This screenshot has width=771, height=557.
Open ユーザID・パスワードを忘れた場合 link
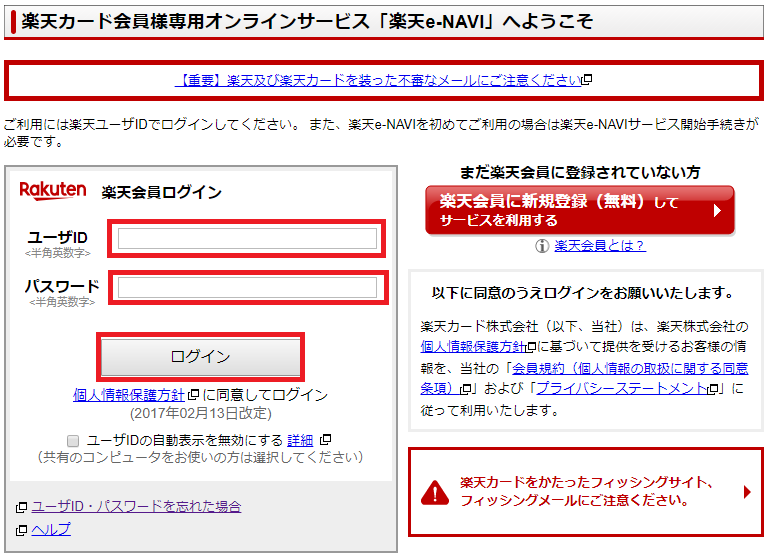click(x=136, y=506)
